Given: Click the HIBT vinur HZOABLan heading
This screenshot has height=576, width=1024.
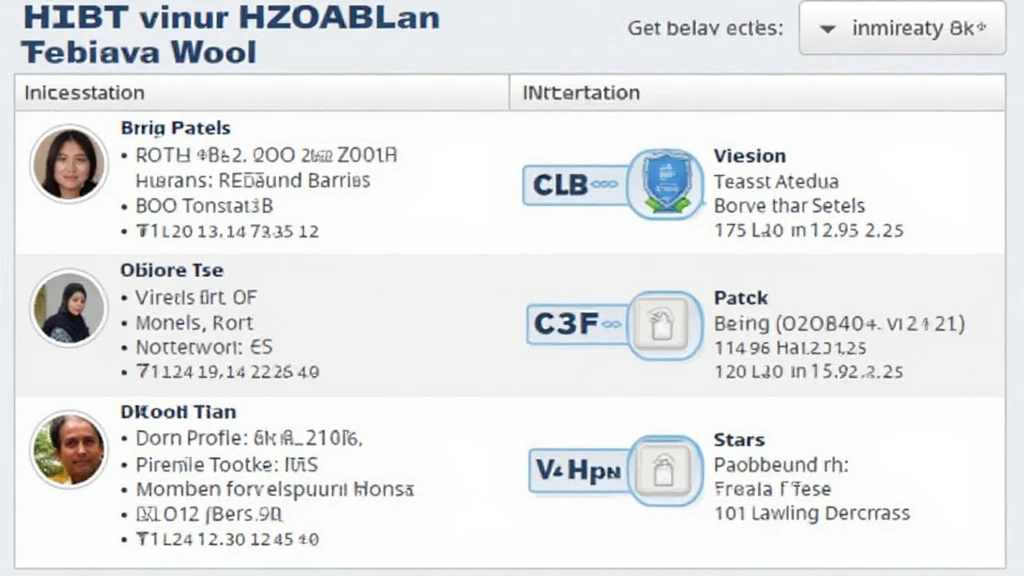Looking at the screenshot, I should click(232, 18).
